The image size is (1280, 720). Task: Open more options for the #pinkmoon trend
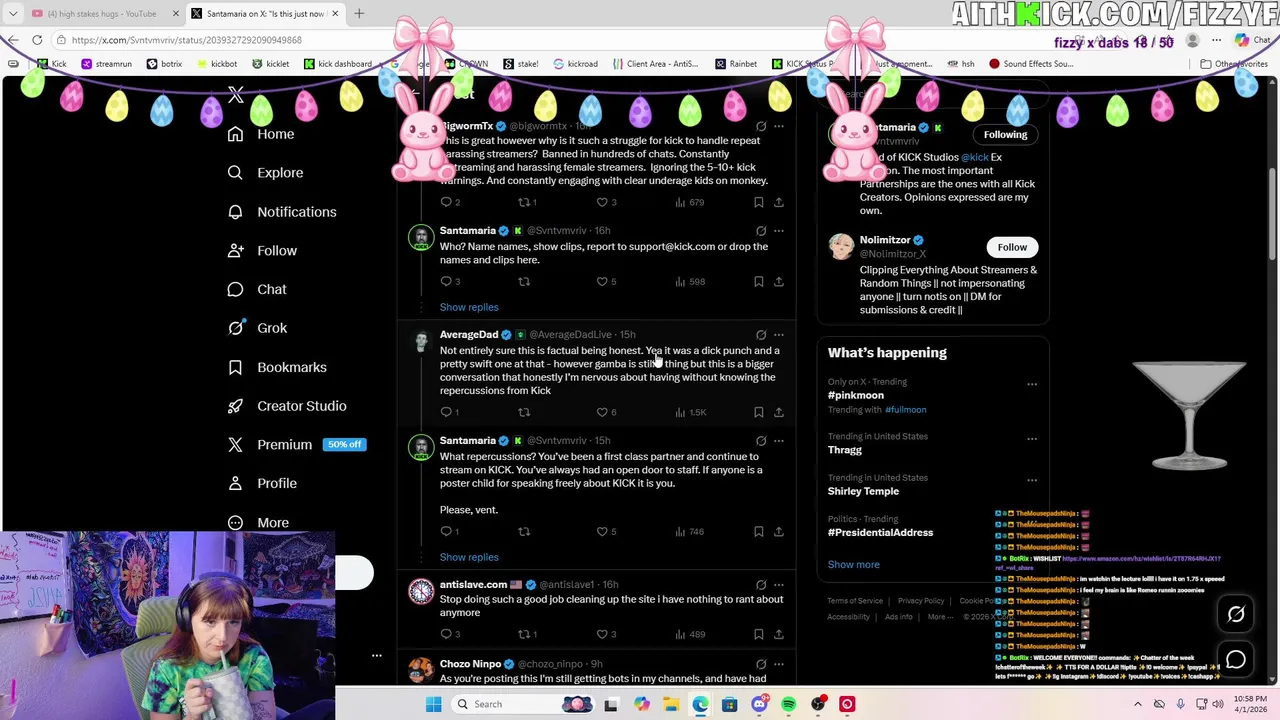point(1032,384)
